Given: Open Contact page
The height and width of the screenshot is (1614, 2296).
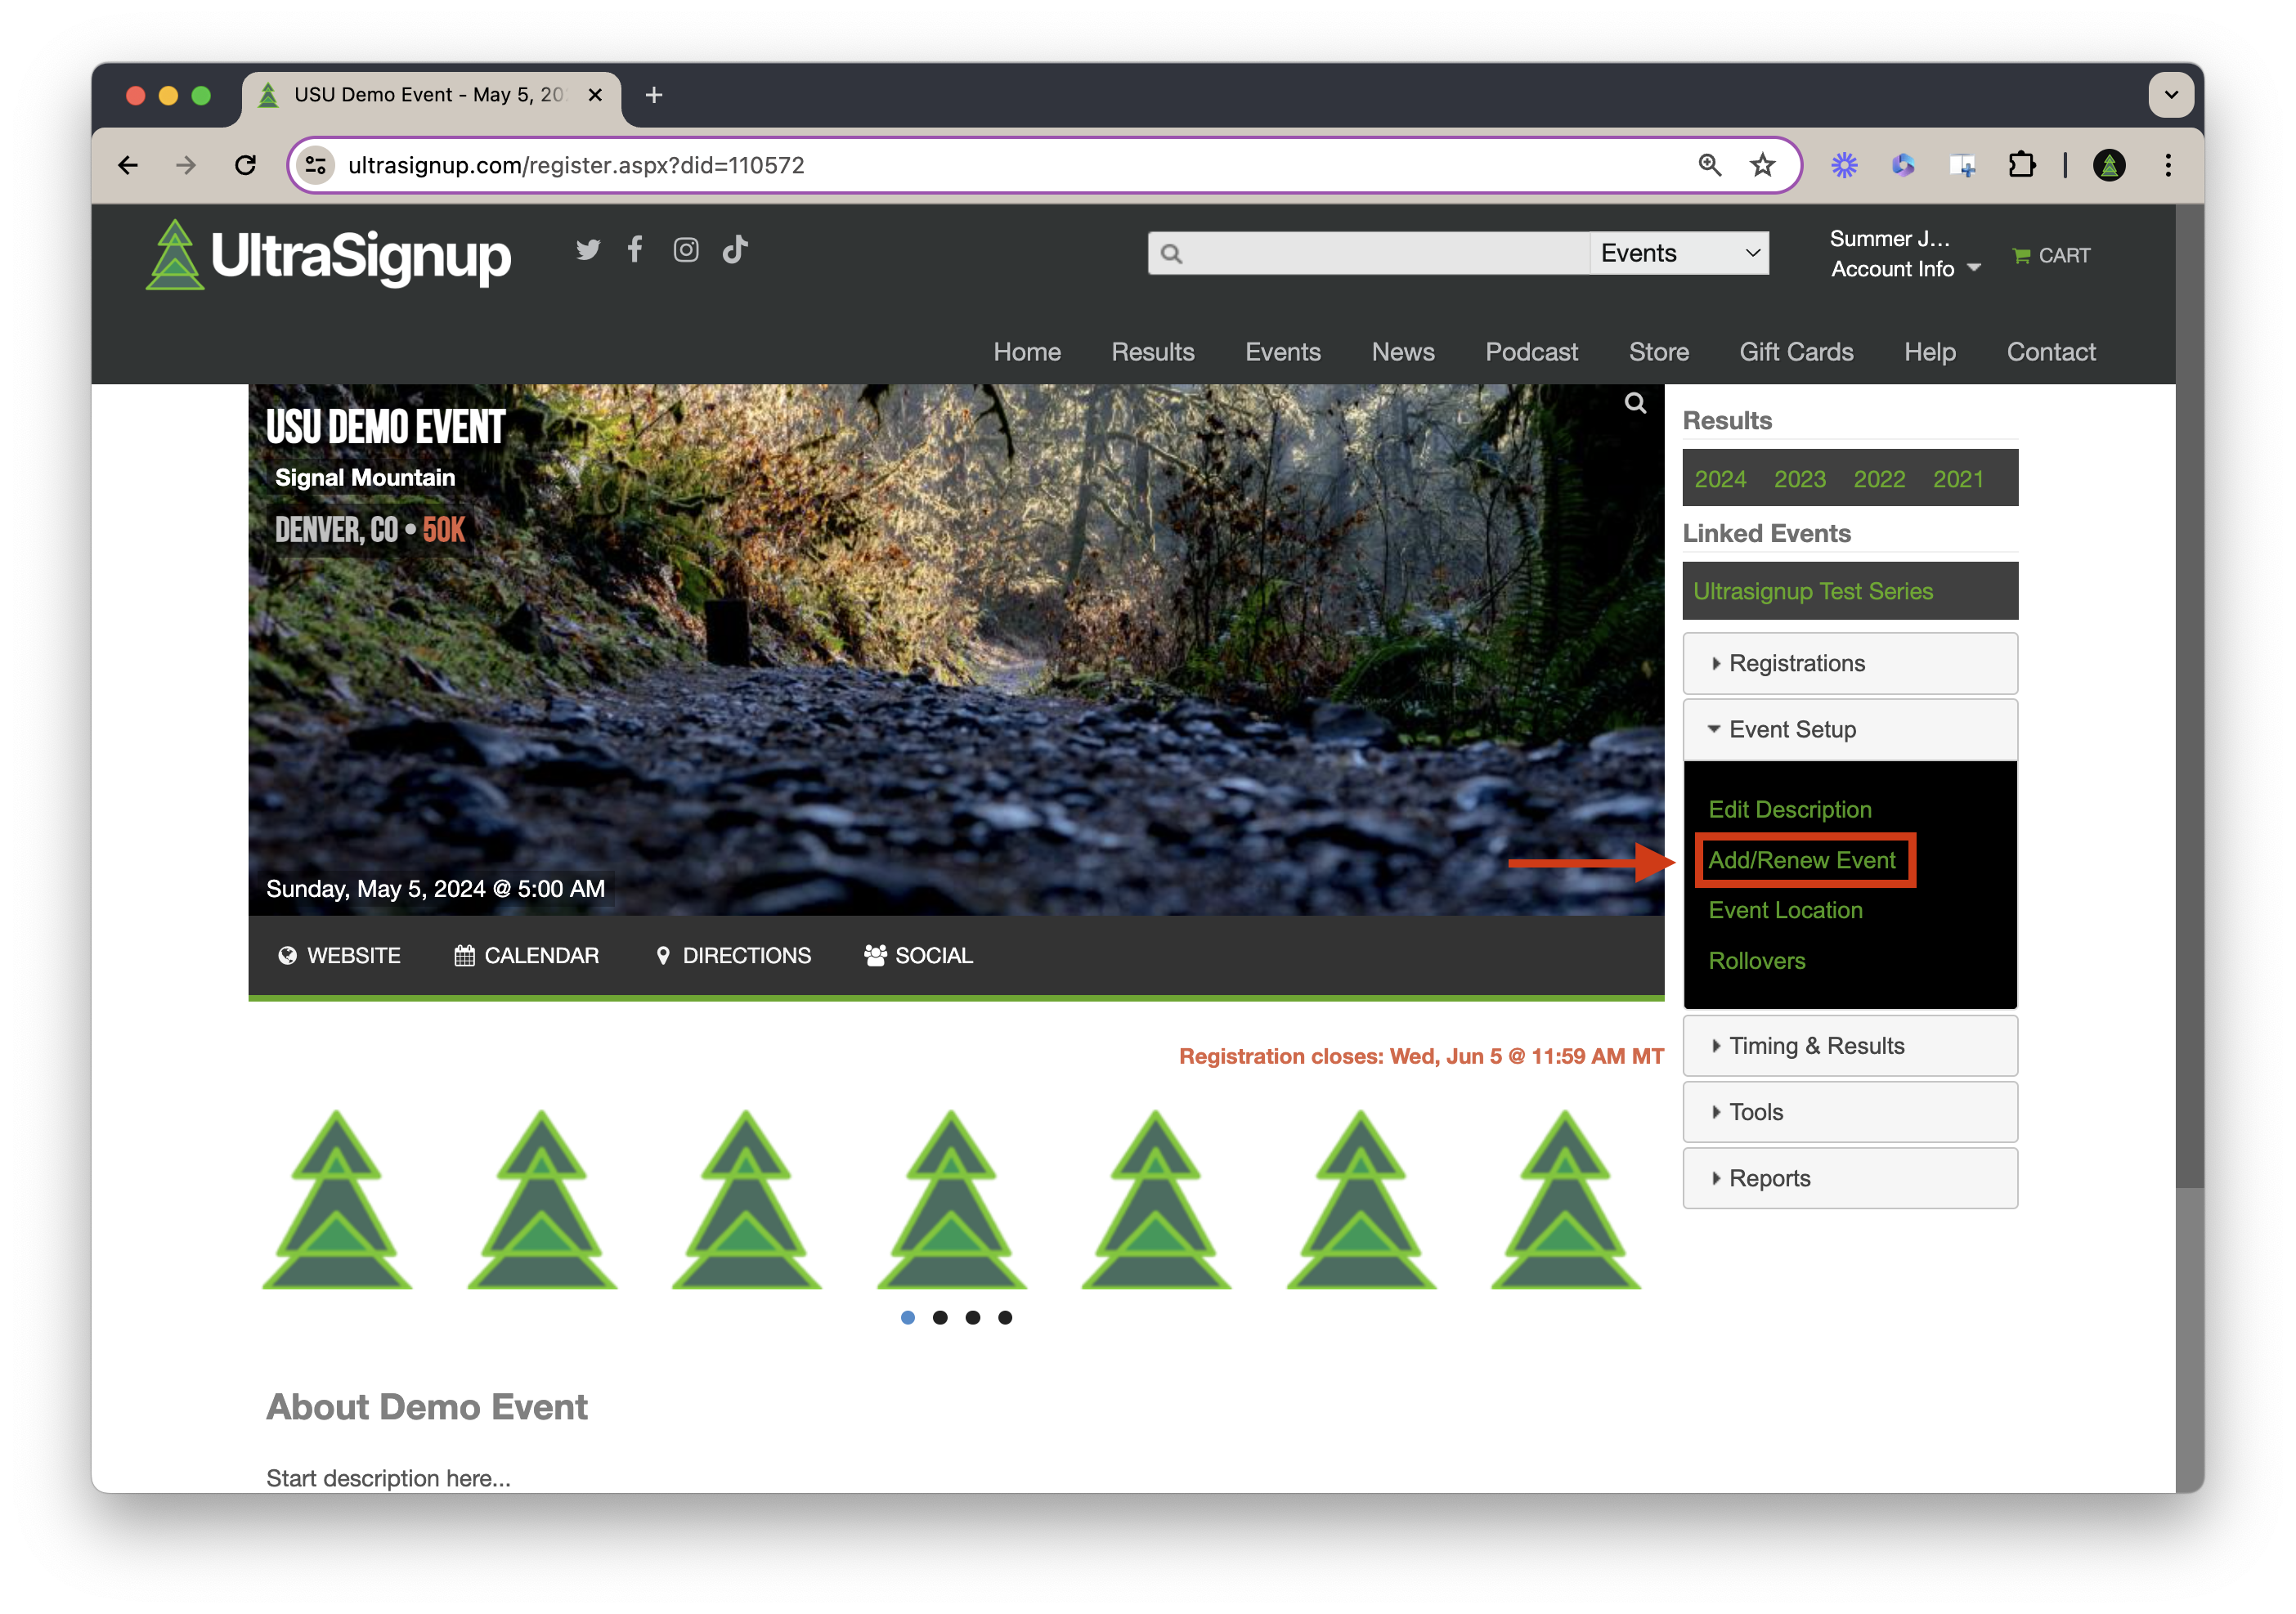Looking at the screenshot, I should pyautogui.click(x=2051, y=352).
